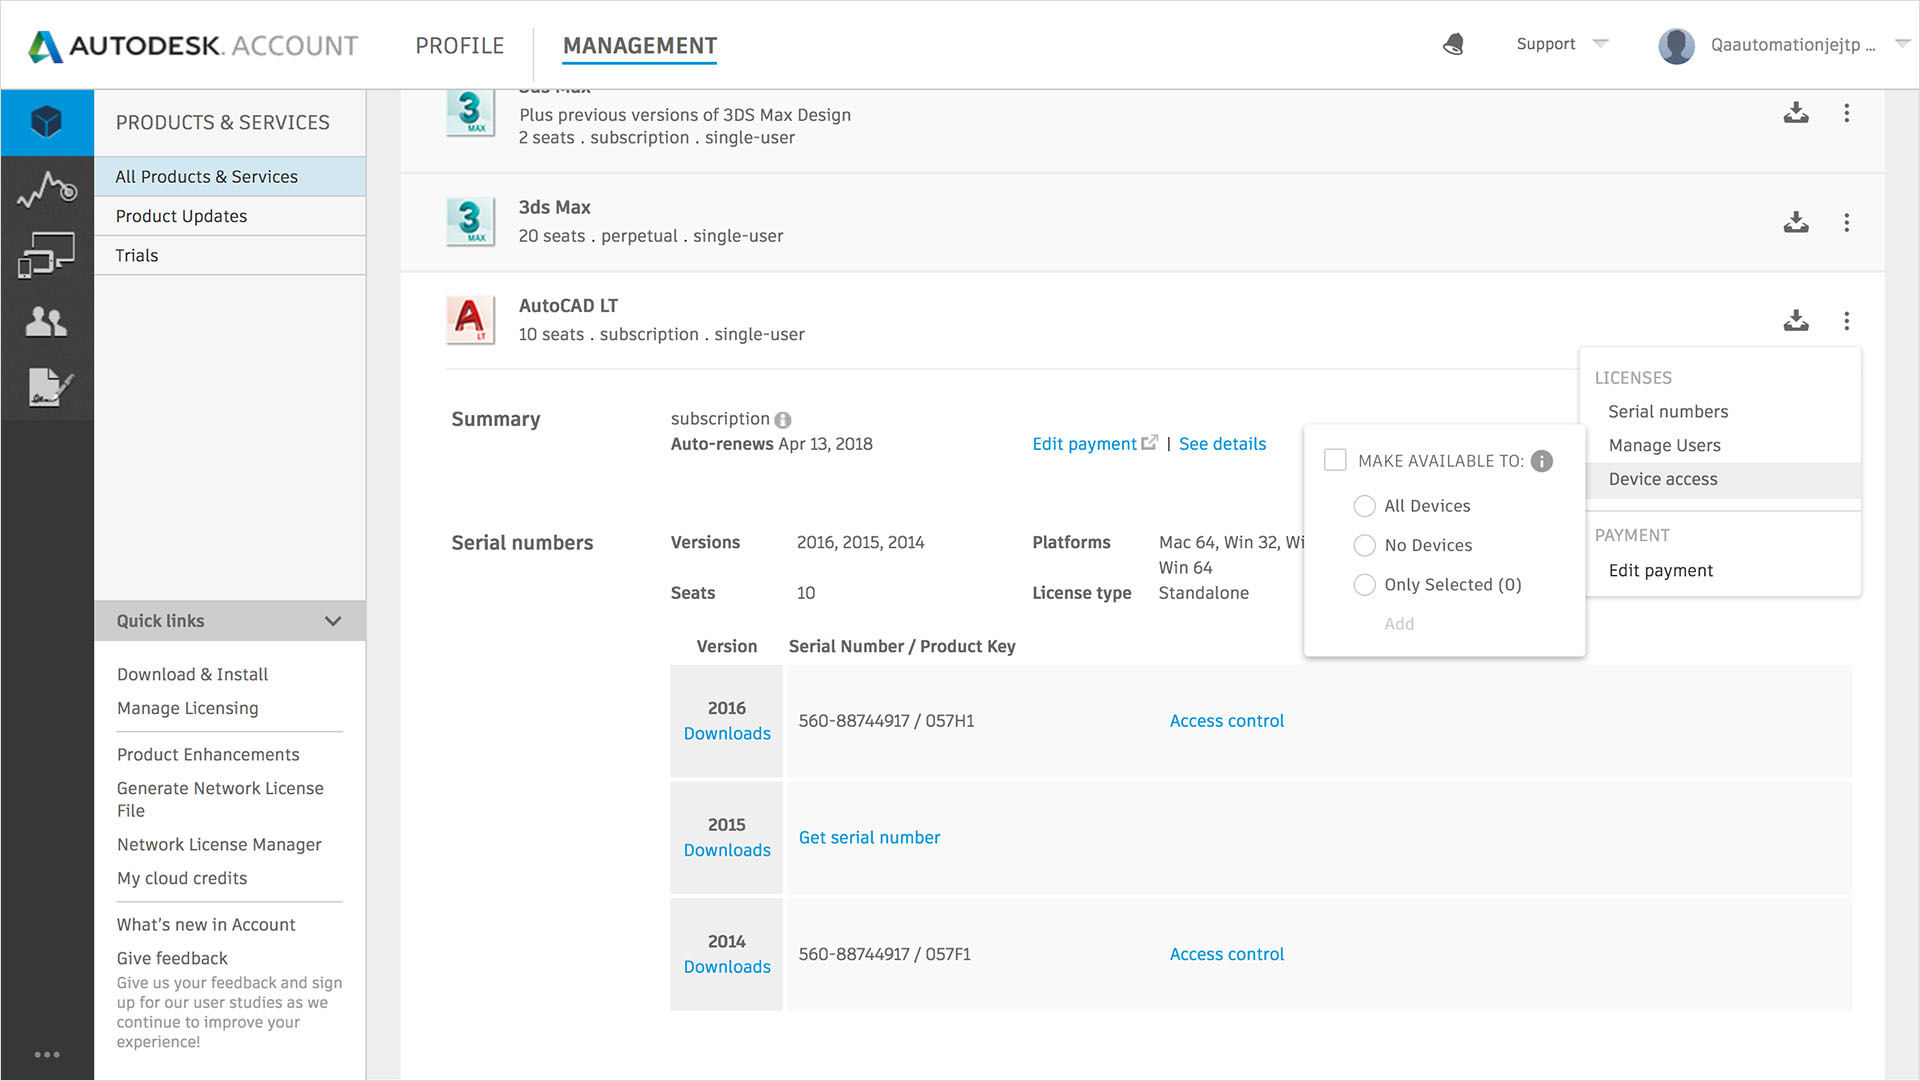
Task: Open Trials in sidebar
Action: [x=230, y=255]
